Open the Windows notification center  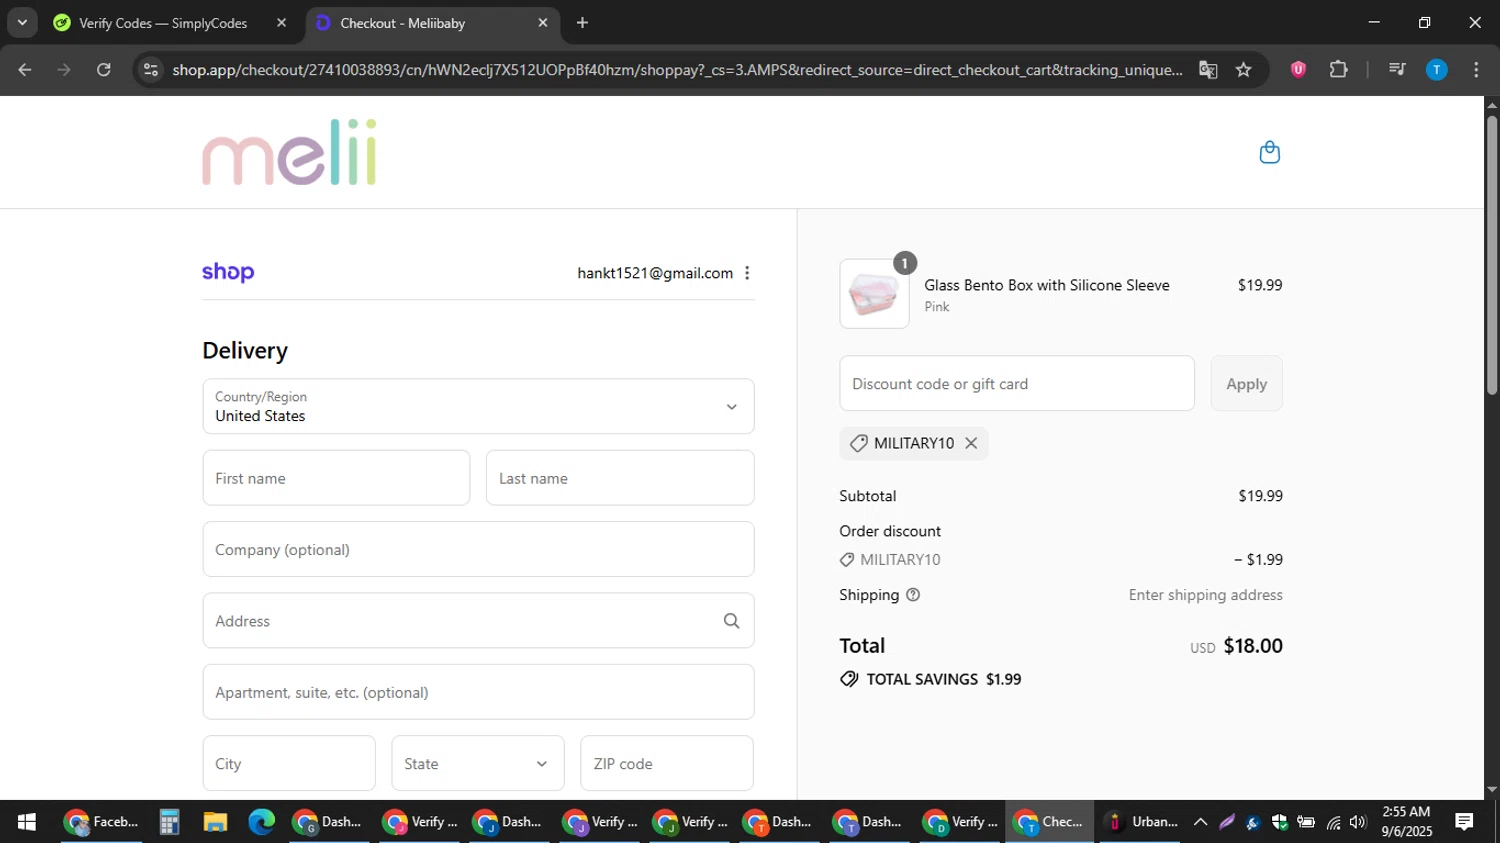coord(1464,822)
